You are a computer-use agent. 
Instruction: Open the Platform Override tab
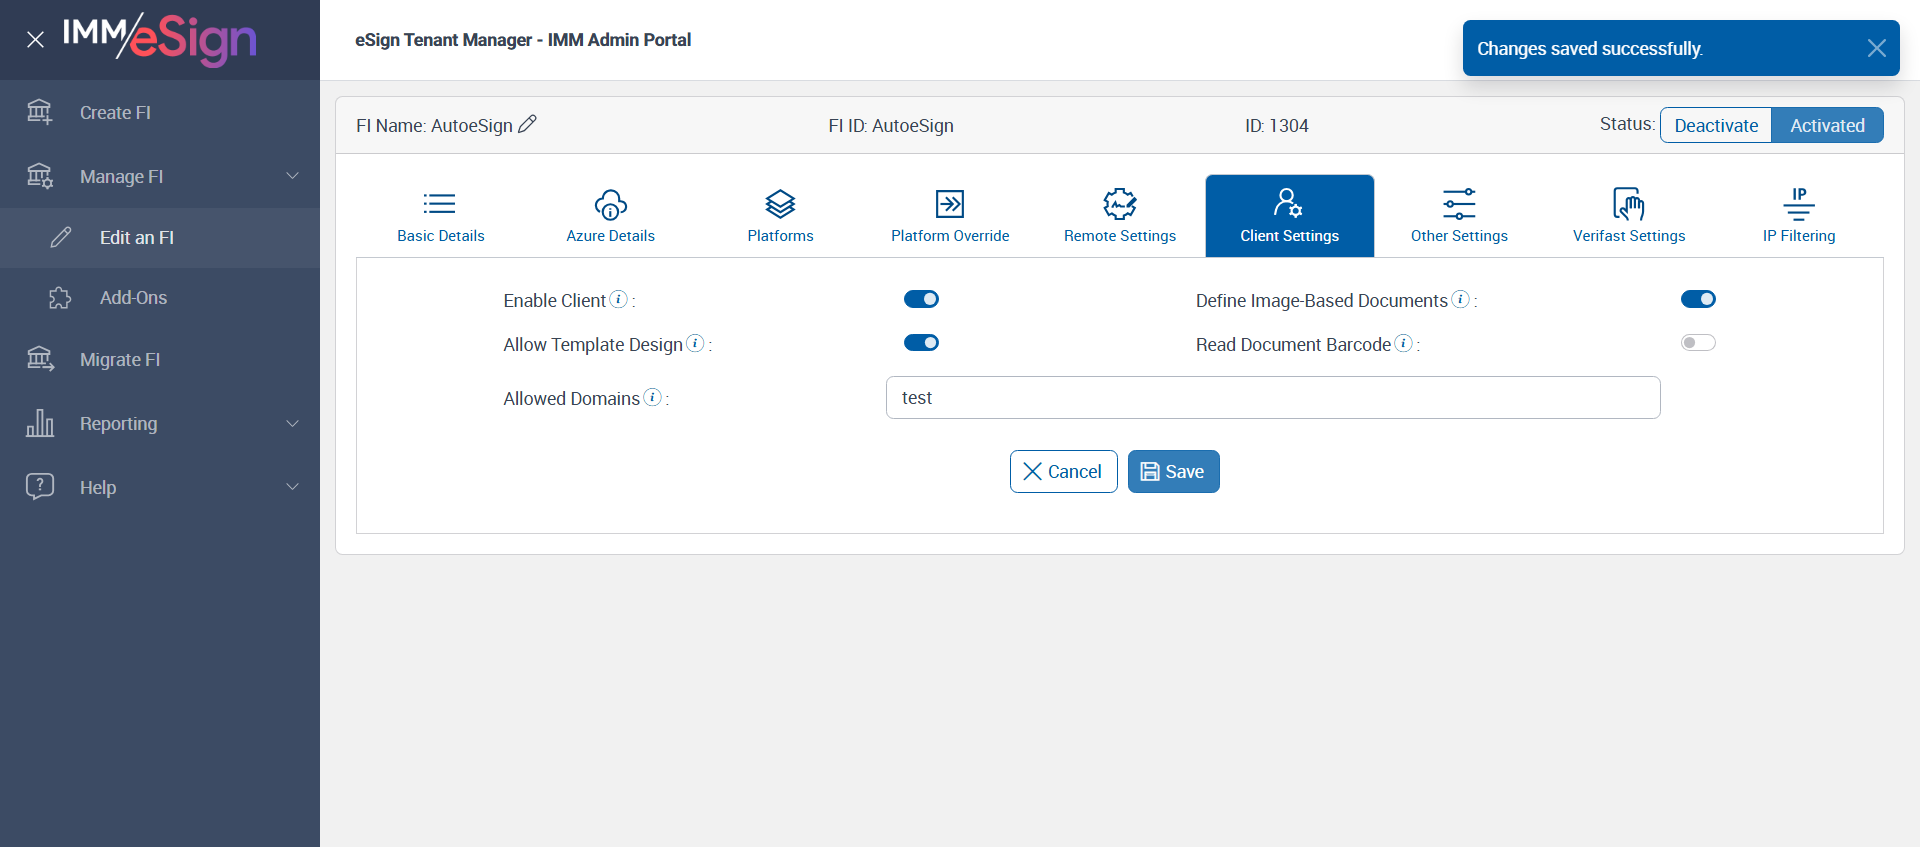tap(950, 216)
